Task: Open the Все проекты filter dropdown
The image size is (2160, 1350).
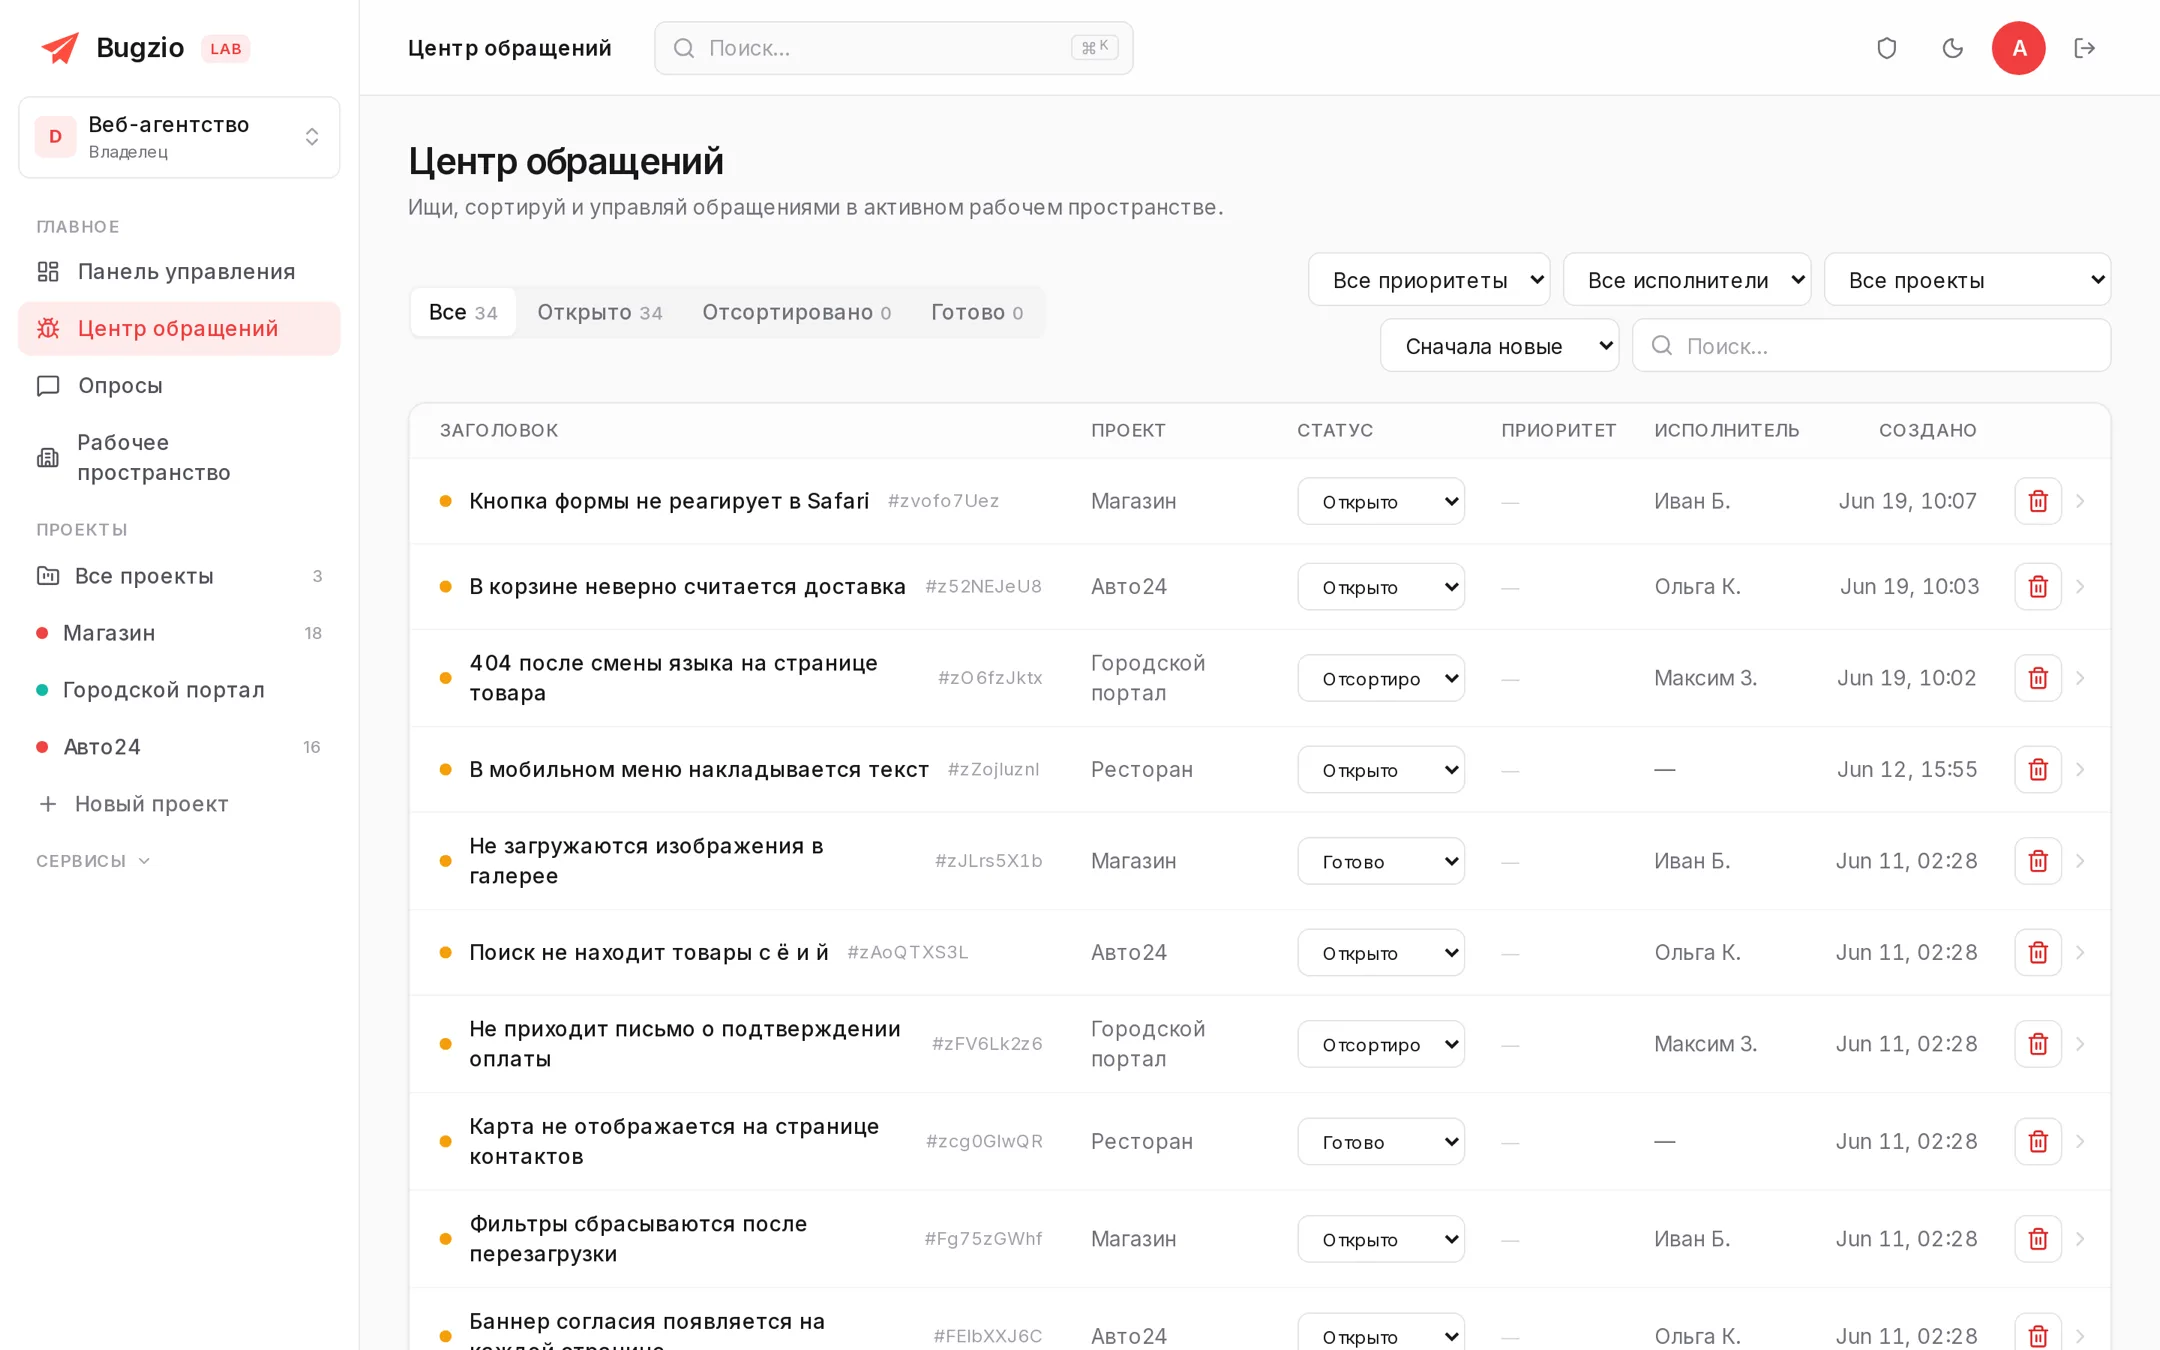Action: click(1966, 280)
